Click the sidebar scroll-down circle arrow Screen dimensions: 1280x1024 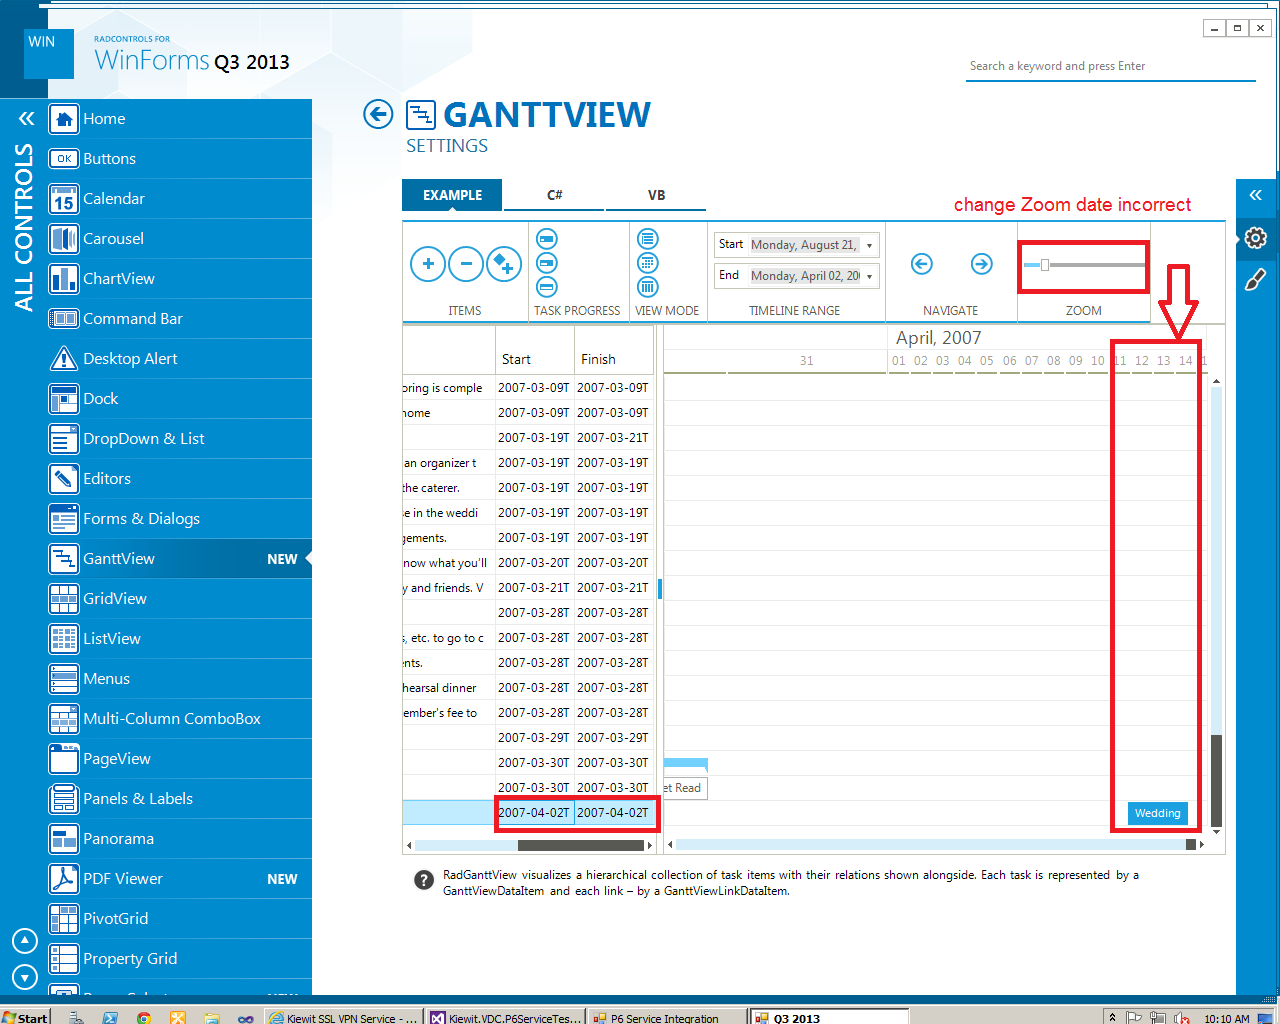tap(25, 977)
